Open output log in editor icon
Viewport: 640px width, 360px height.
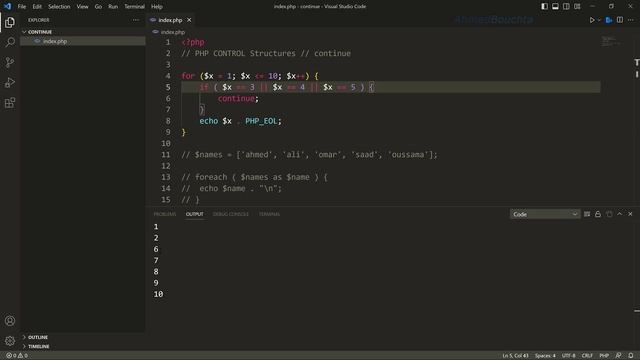(x=609, y=214)
